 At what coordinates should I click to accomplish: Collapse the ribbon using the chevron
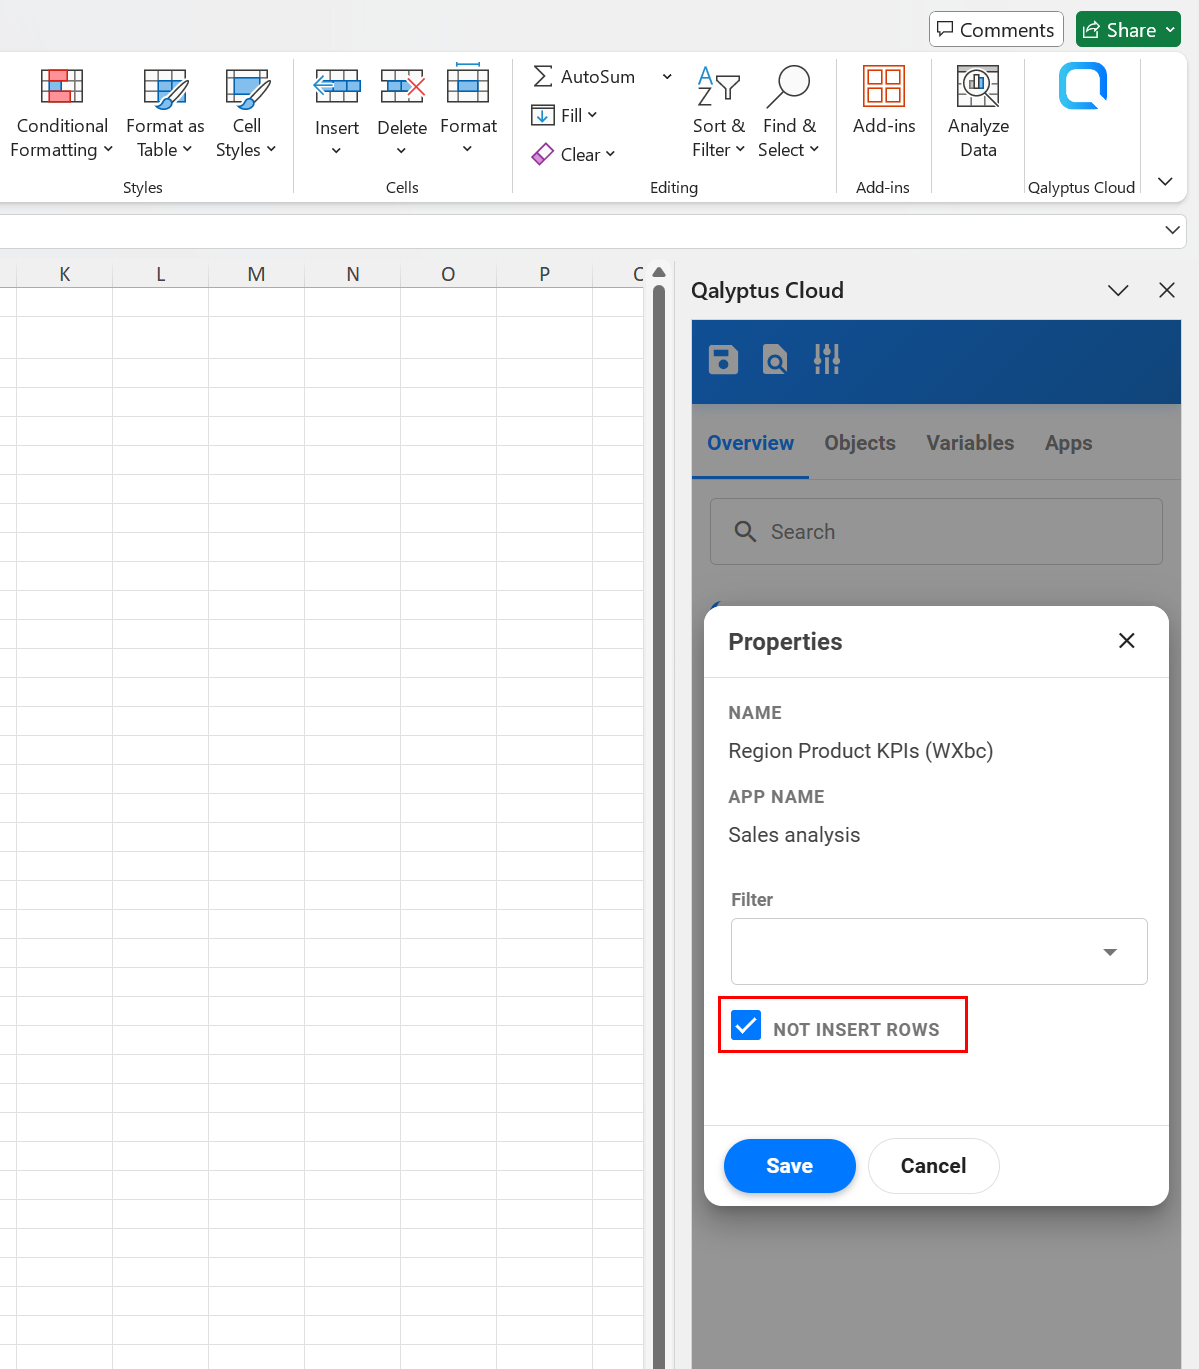coord(1165,181)
